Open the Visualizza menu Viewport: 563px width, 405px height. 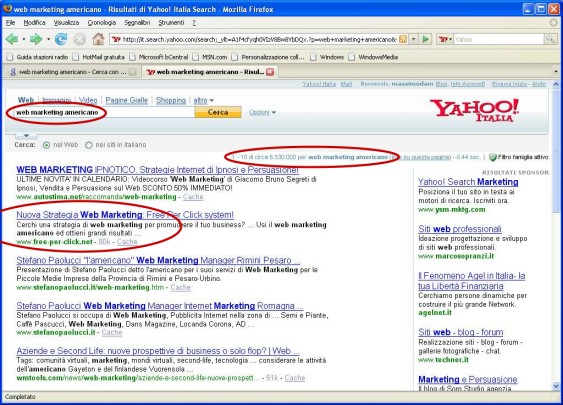click(x=66, y=23)
